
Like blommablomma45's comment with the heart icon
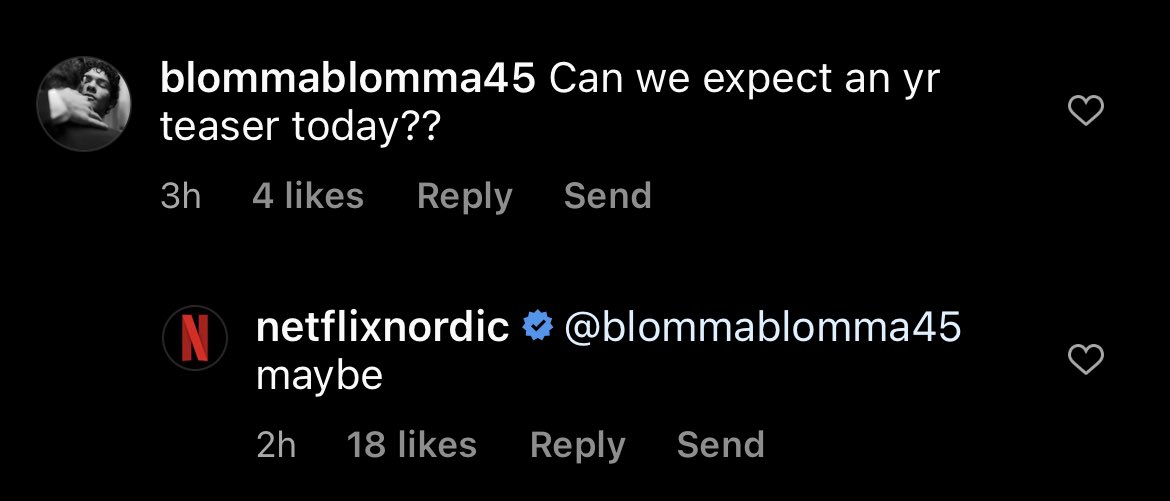(1086, 111)
